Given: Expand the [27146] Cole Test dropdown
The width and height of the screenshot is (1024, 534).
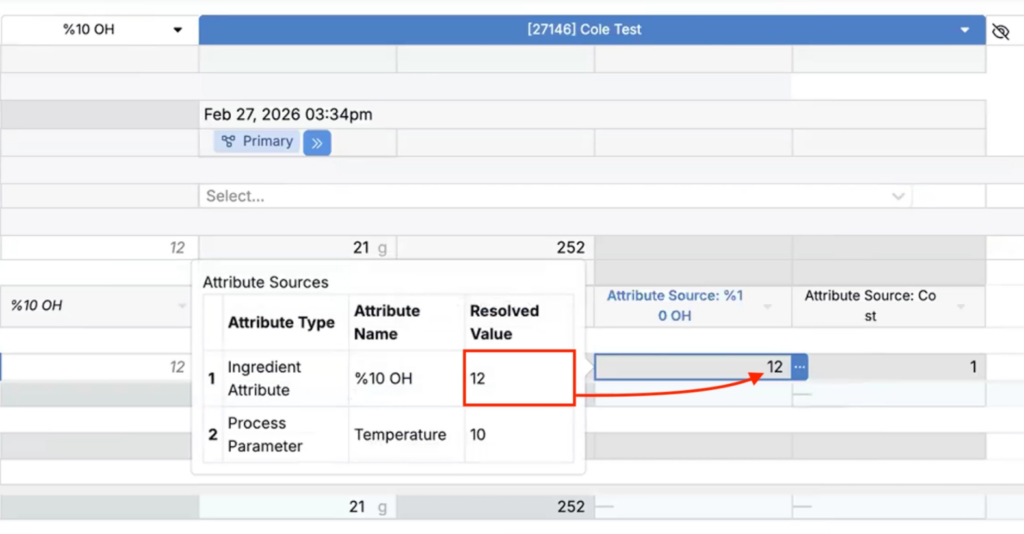Looking at the screenshot, I should pyautogui.click(x=584, y=30).
